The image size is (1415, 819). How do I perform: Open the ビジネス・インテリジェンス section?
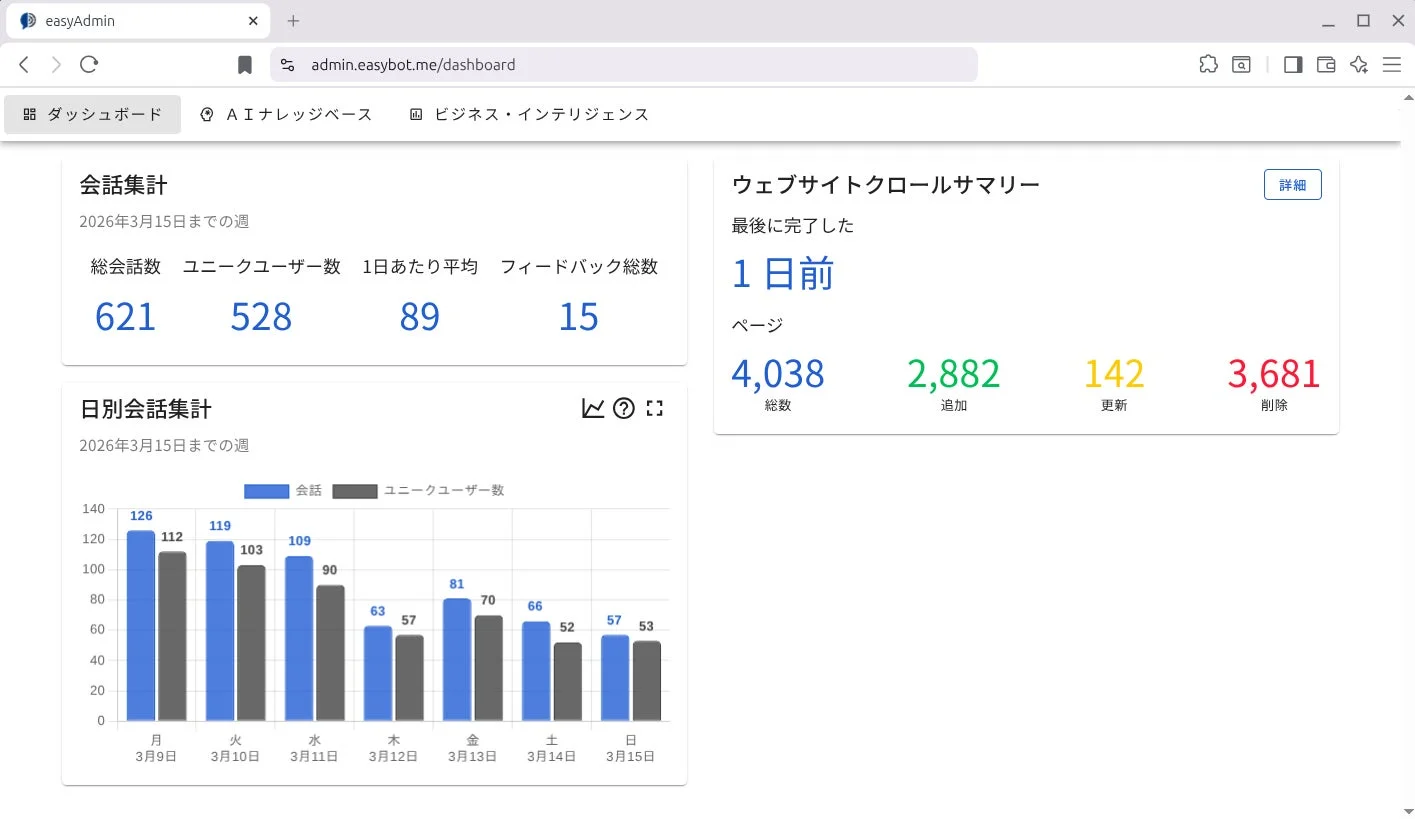(528, 114)
